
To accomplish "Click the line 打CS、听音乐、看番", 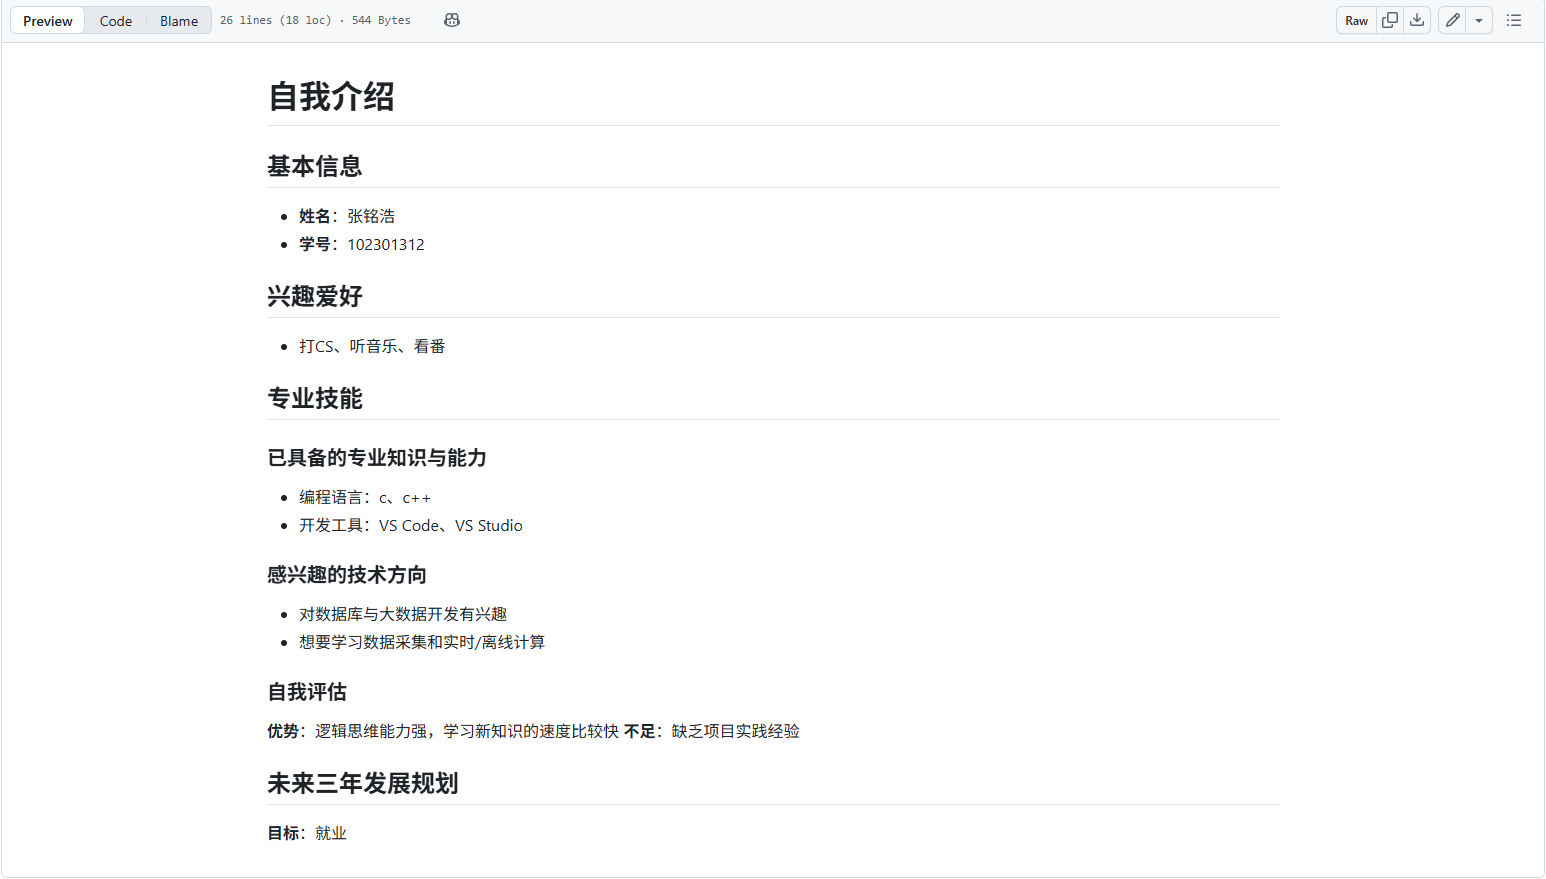I will [x=372, y=346].
